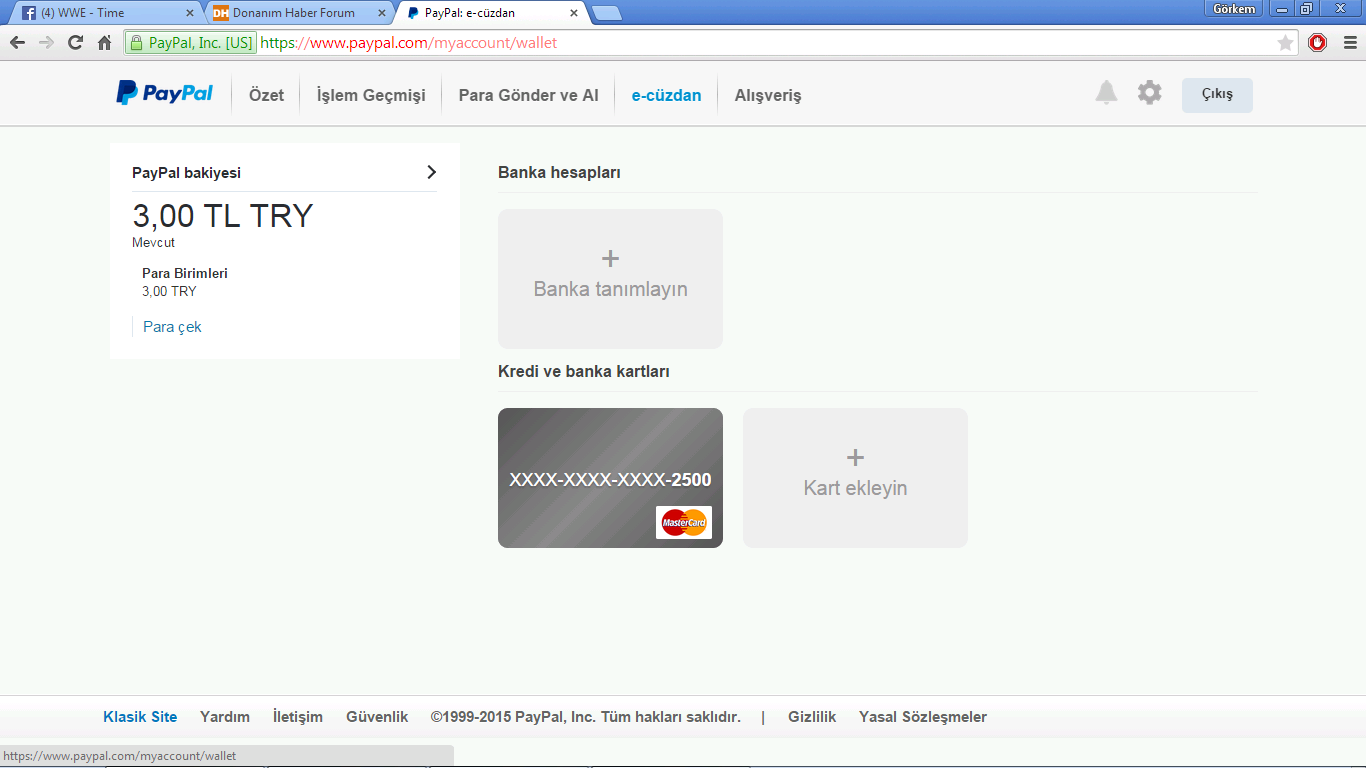Screen dimensions: 1366x768
Task: Click Kredi ve banka kartları heading
Action: tap(584, 371)
